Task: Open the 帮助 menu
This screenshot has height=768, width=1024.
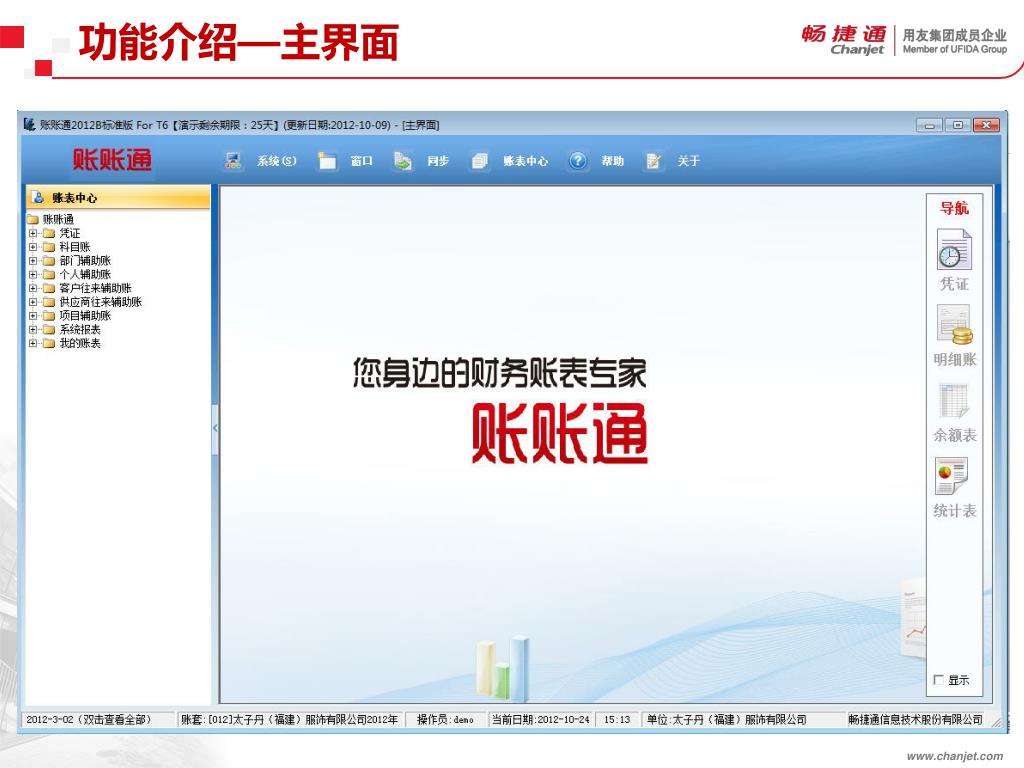Action: click(612, 161)
